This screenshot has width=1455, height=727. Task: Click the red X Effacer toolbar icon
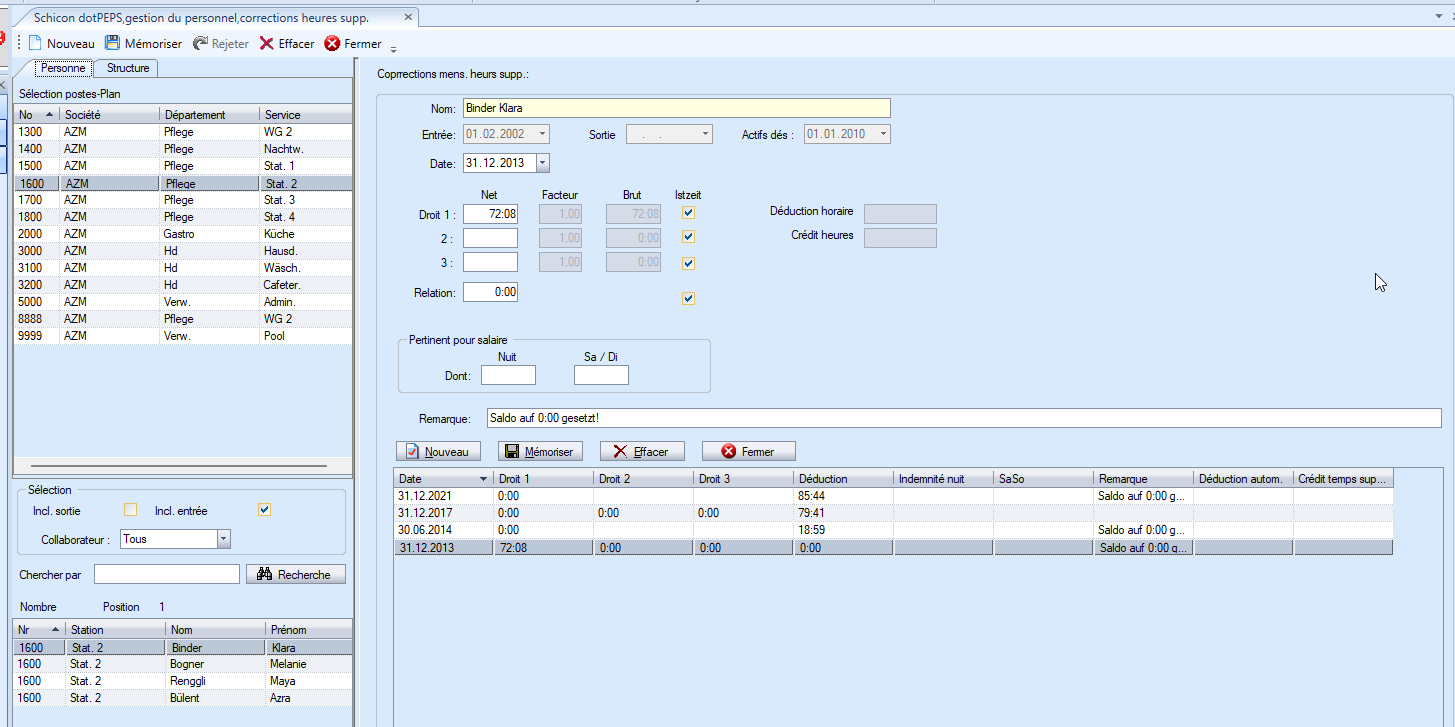click(266, 44)
